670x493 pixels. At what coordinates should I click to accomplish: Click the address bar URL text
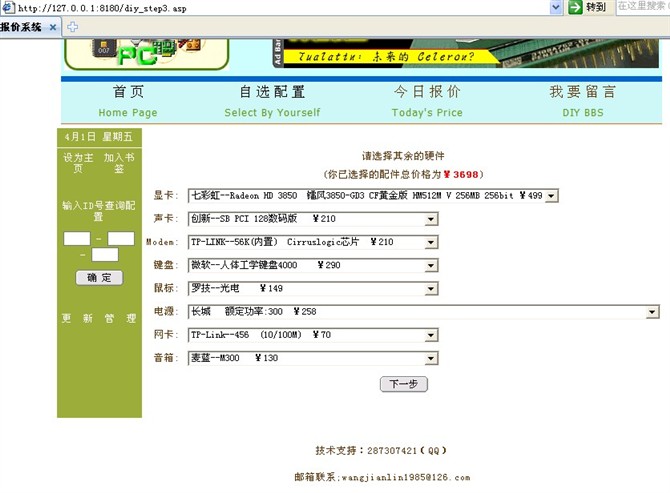click(x=103, y=8)
